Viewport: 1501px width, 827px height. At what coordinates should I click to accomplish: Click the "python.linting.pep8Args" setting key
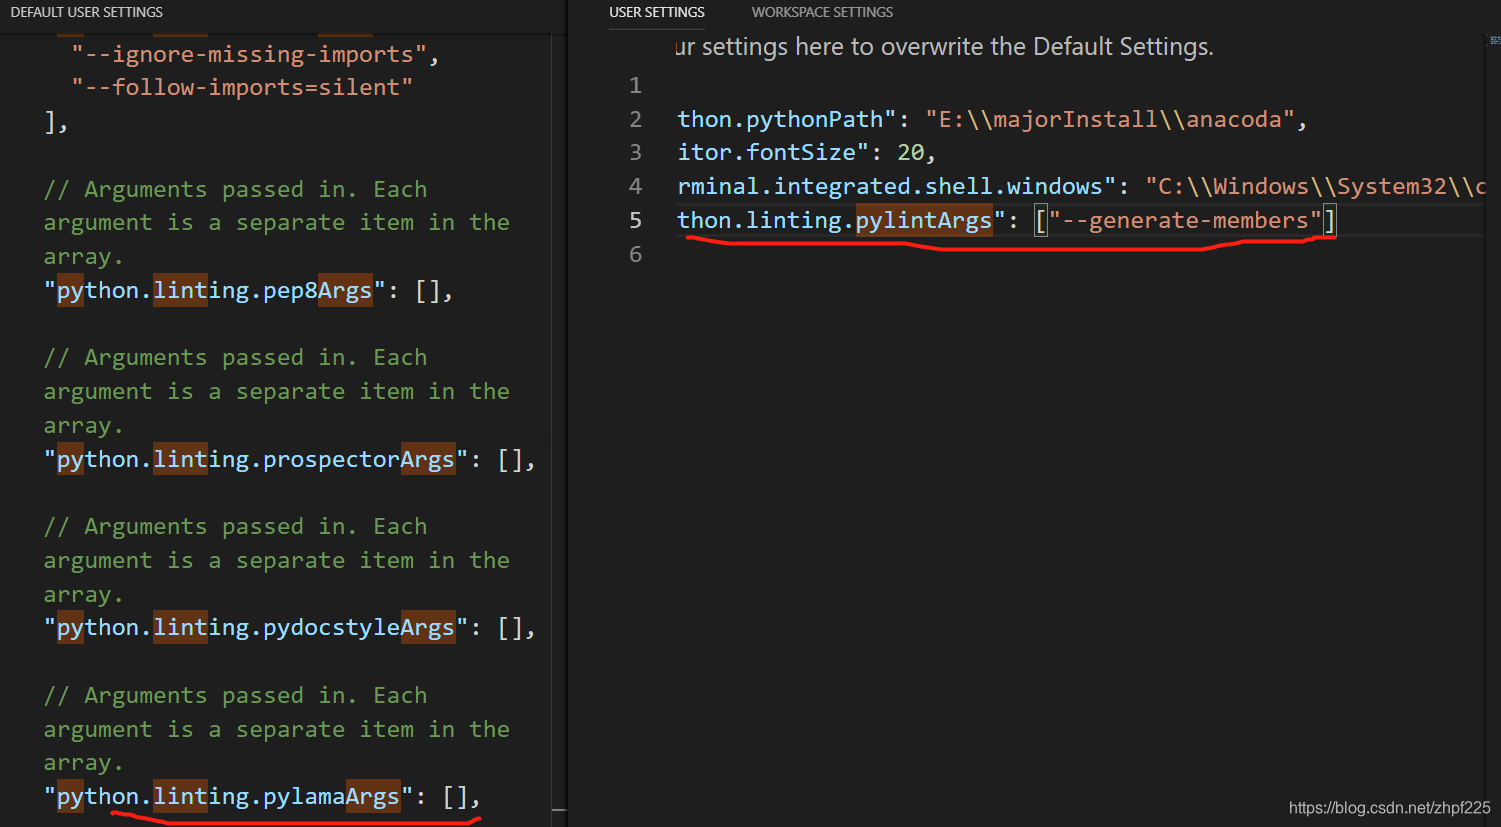click(x=214, y=291)
